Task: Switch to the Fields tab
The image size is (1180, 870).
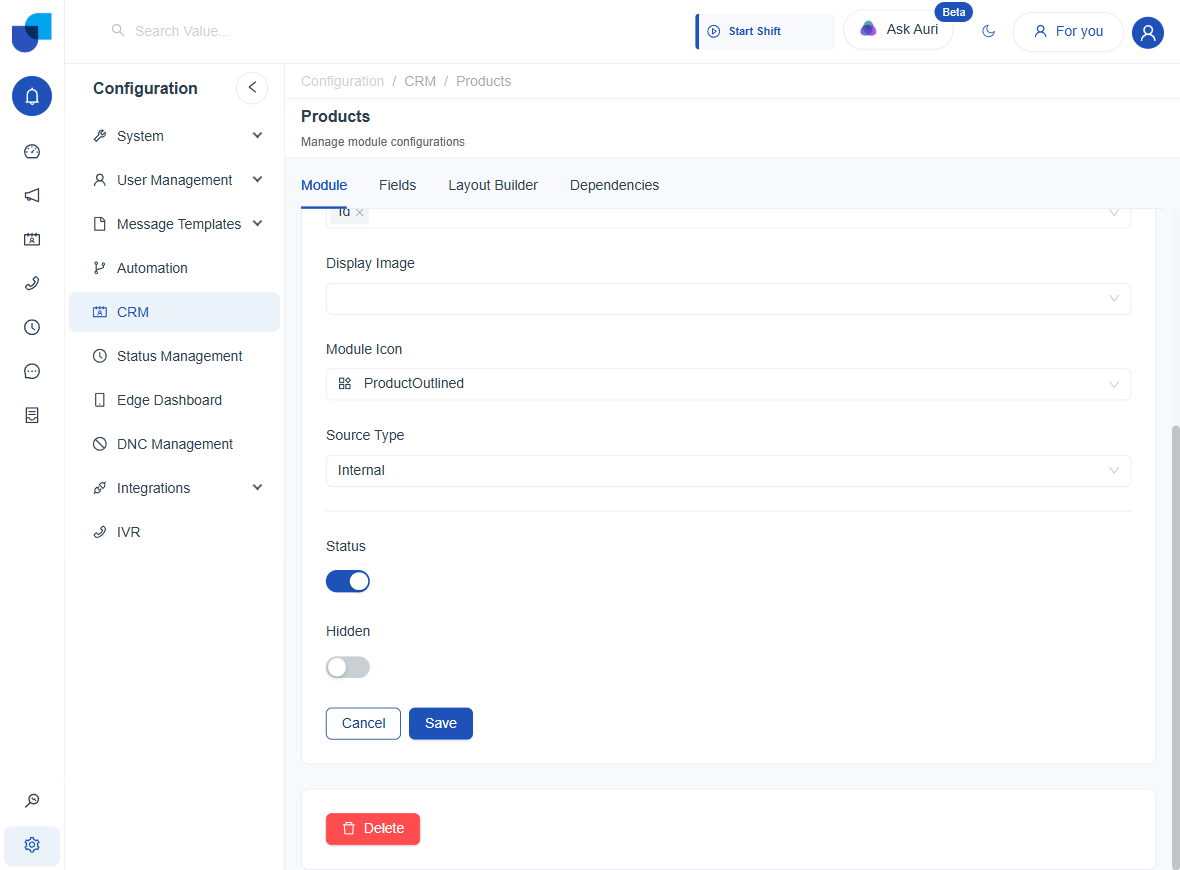Action: [x=397, y=185]
